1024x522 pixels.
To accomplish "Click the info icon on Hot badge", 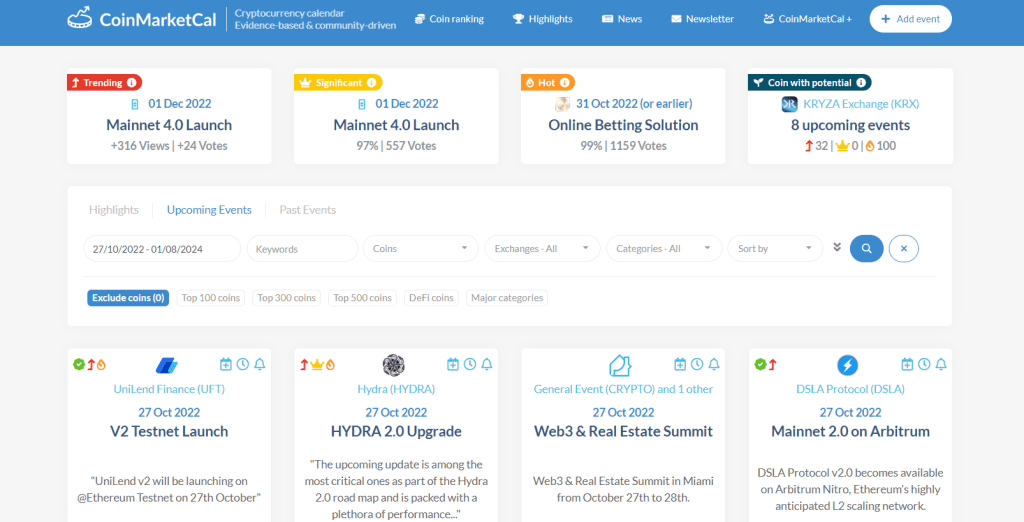I will tap(565, 82).
